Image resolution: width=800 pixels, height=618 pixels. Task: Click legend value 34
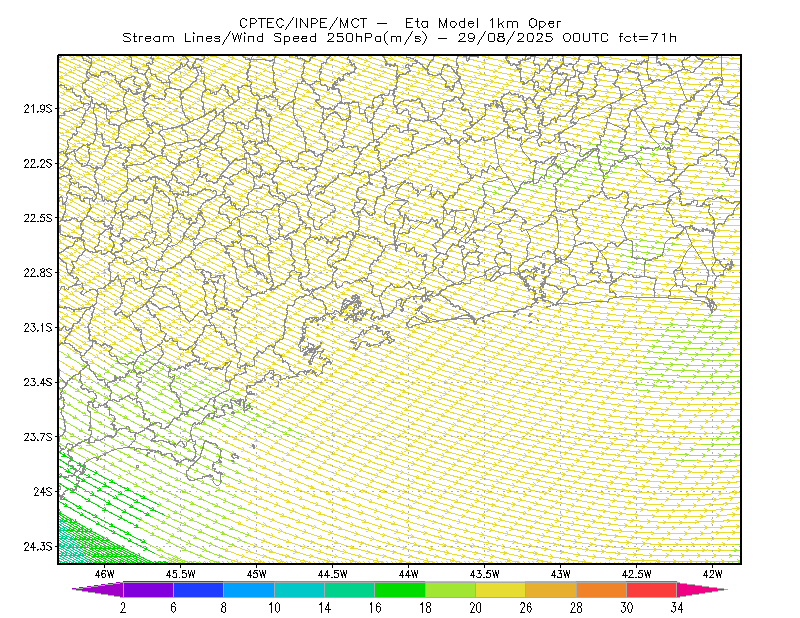point(677,608)
